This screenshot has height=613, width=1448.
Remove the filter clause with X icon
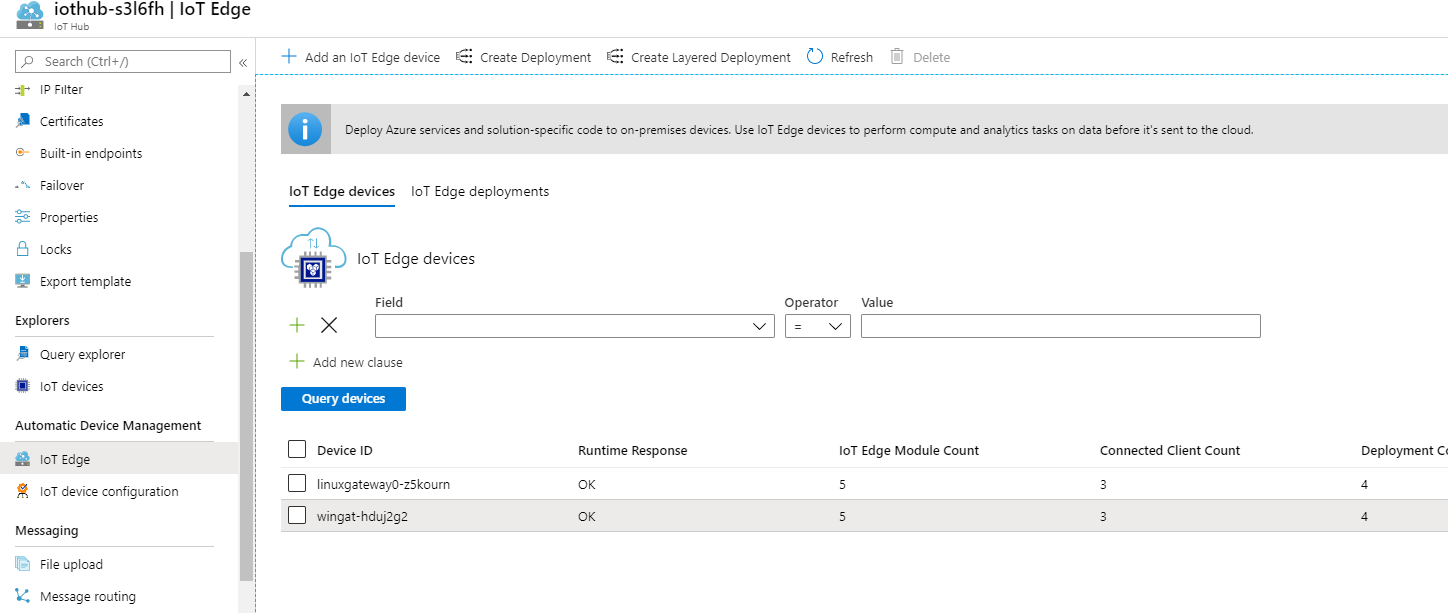point(329,325)
